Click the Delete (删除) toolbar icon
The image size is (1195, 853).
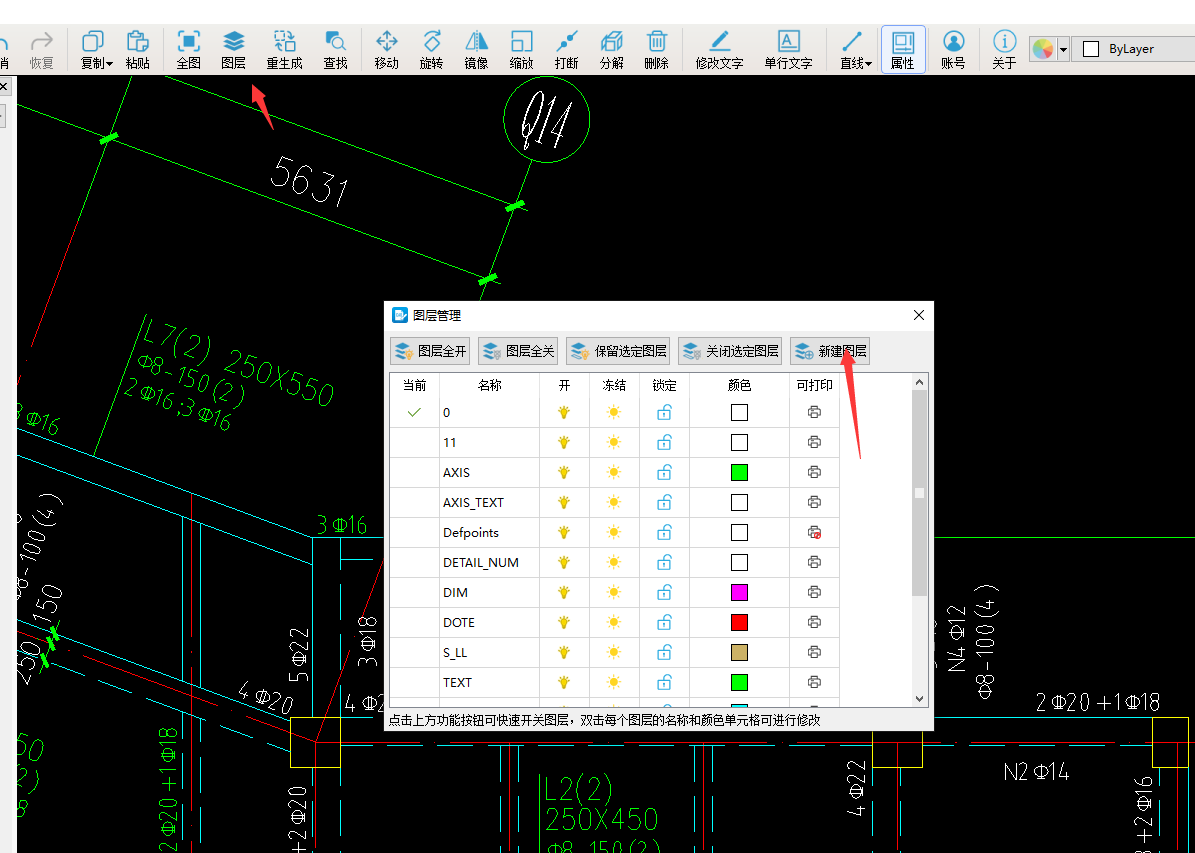click(x=656, y=50)
